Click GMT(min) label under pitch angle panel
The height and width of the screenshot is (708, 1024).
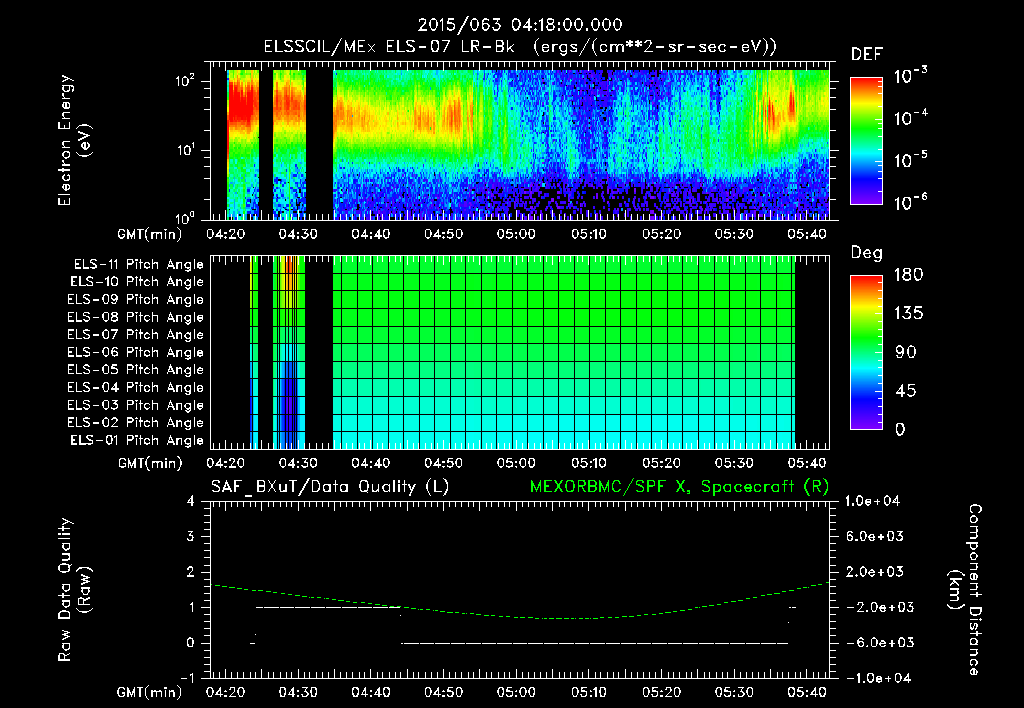150,463
